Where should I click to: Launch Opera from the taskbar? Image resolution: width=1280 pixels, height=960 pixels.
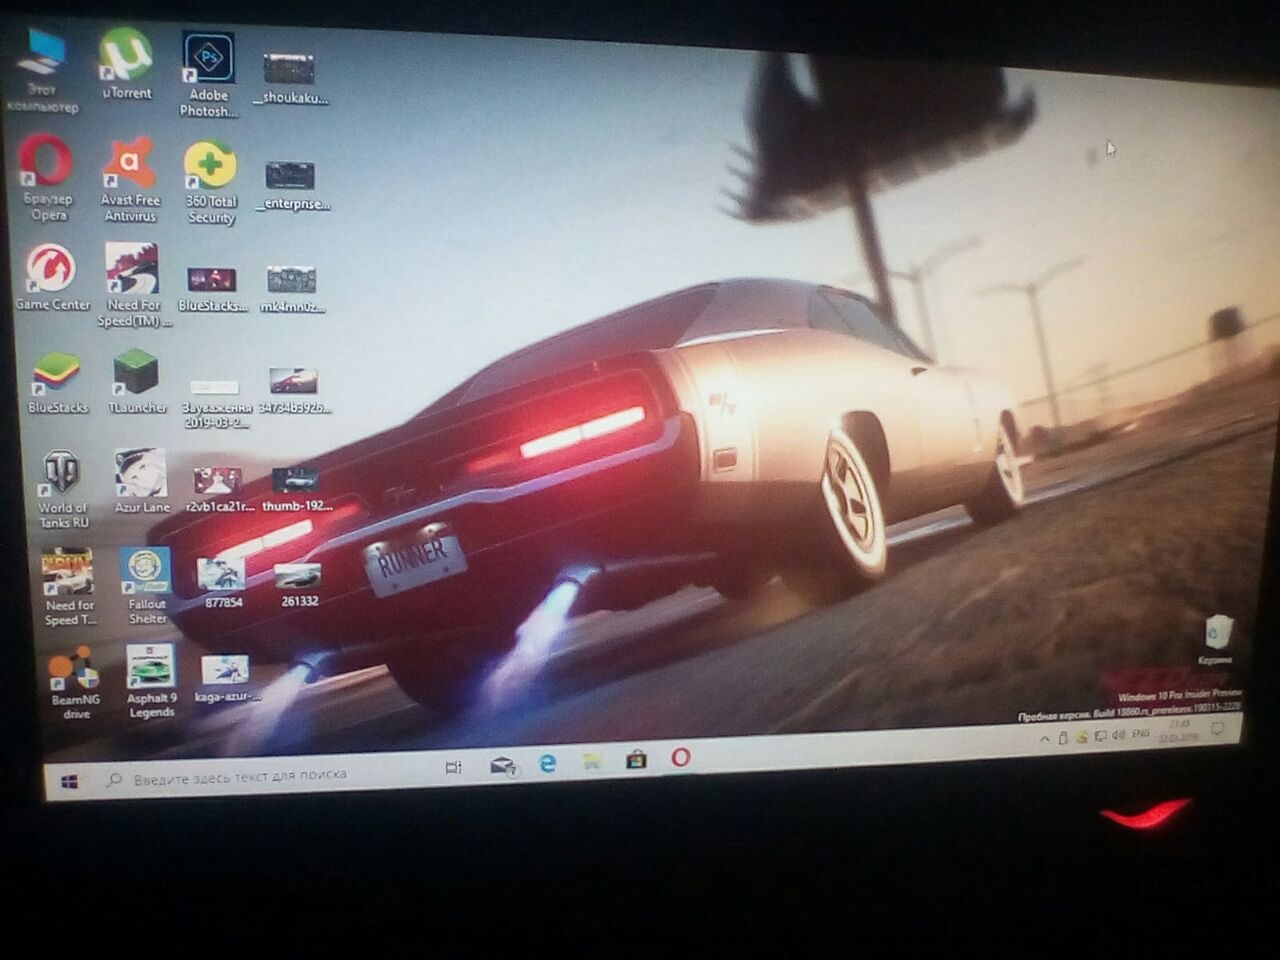pos(680,757)
